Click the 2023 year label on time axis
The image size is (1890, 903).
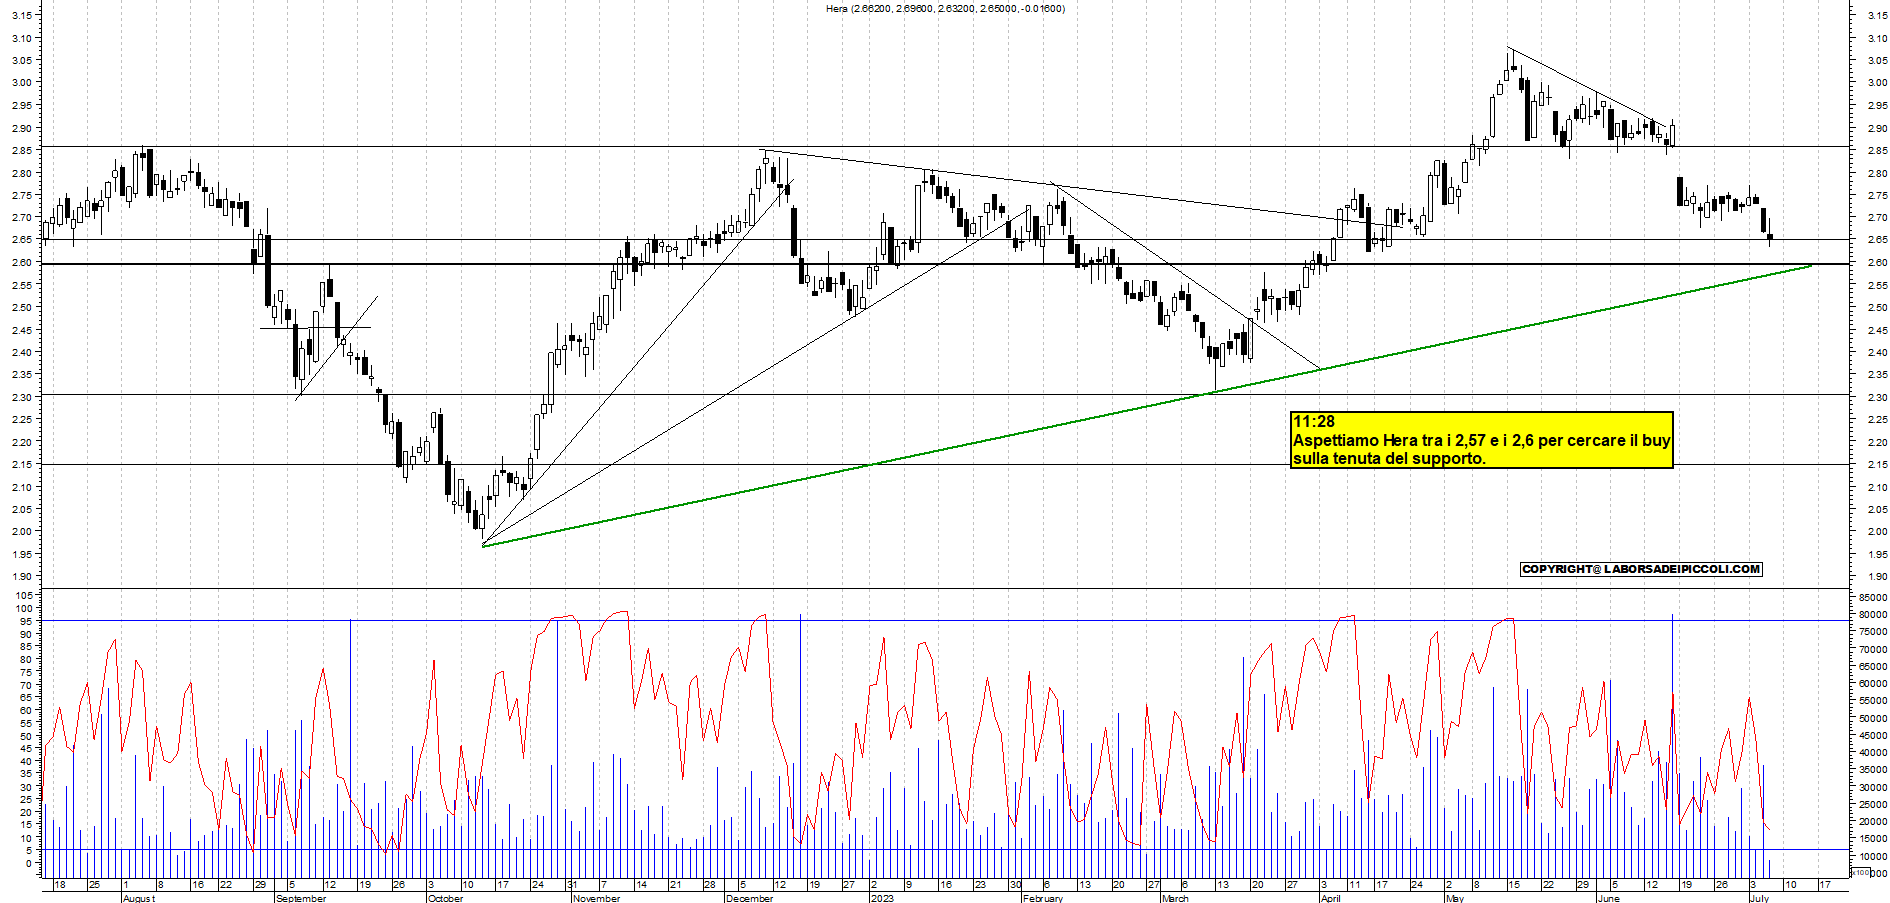pos(882,898)
